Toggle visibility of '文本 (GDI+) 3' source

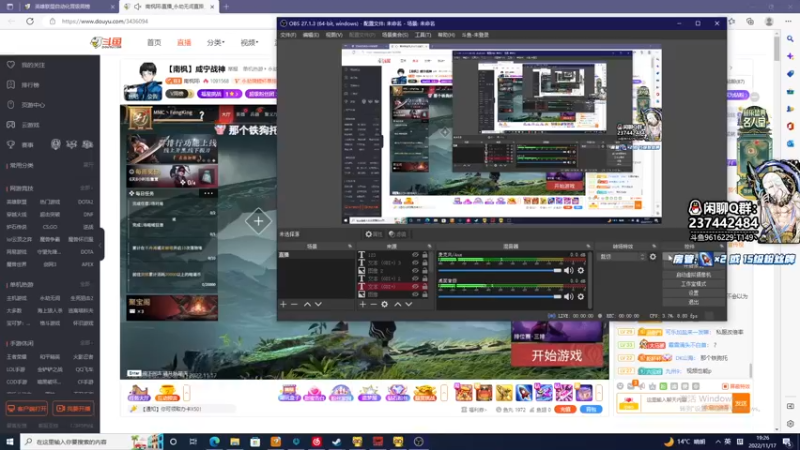pos(415,263)
